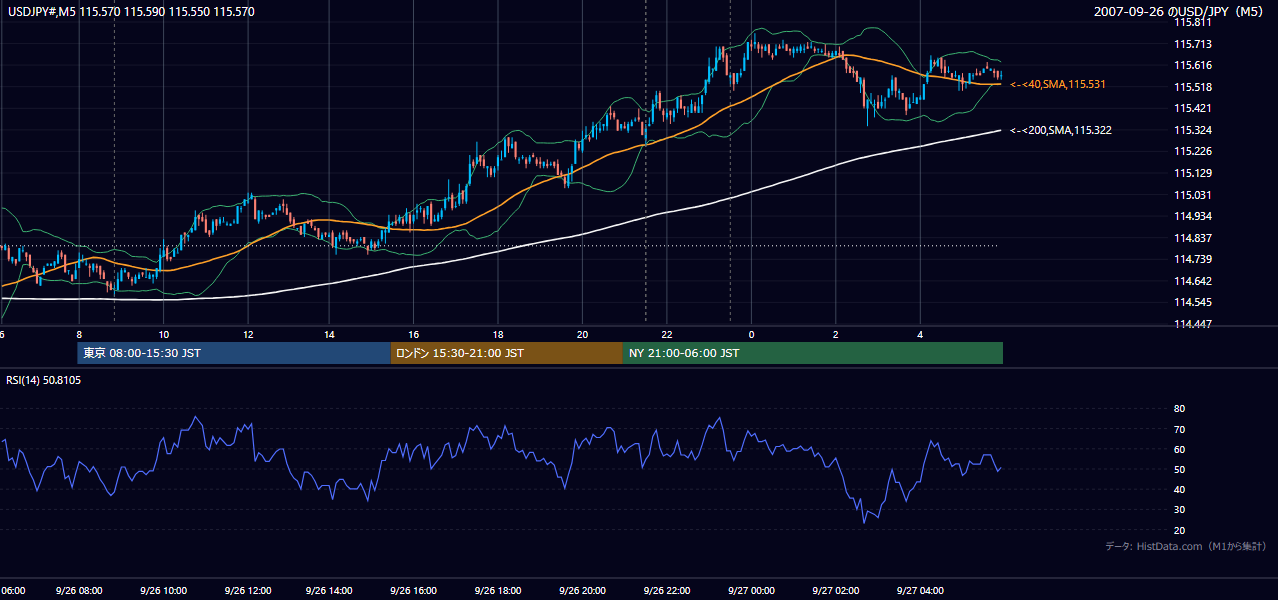Click price axis value 114.837
Image resolution: width=1278 pixels, height=600 pixels.
coord(1191,238)
